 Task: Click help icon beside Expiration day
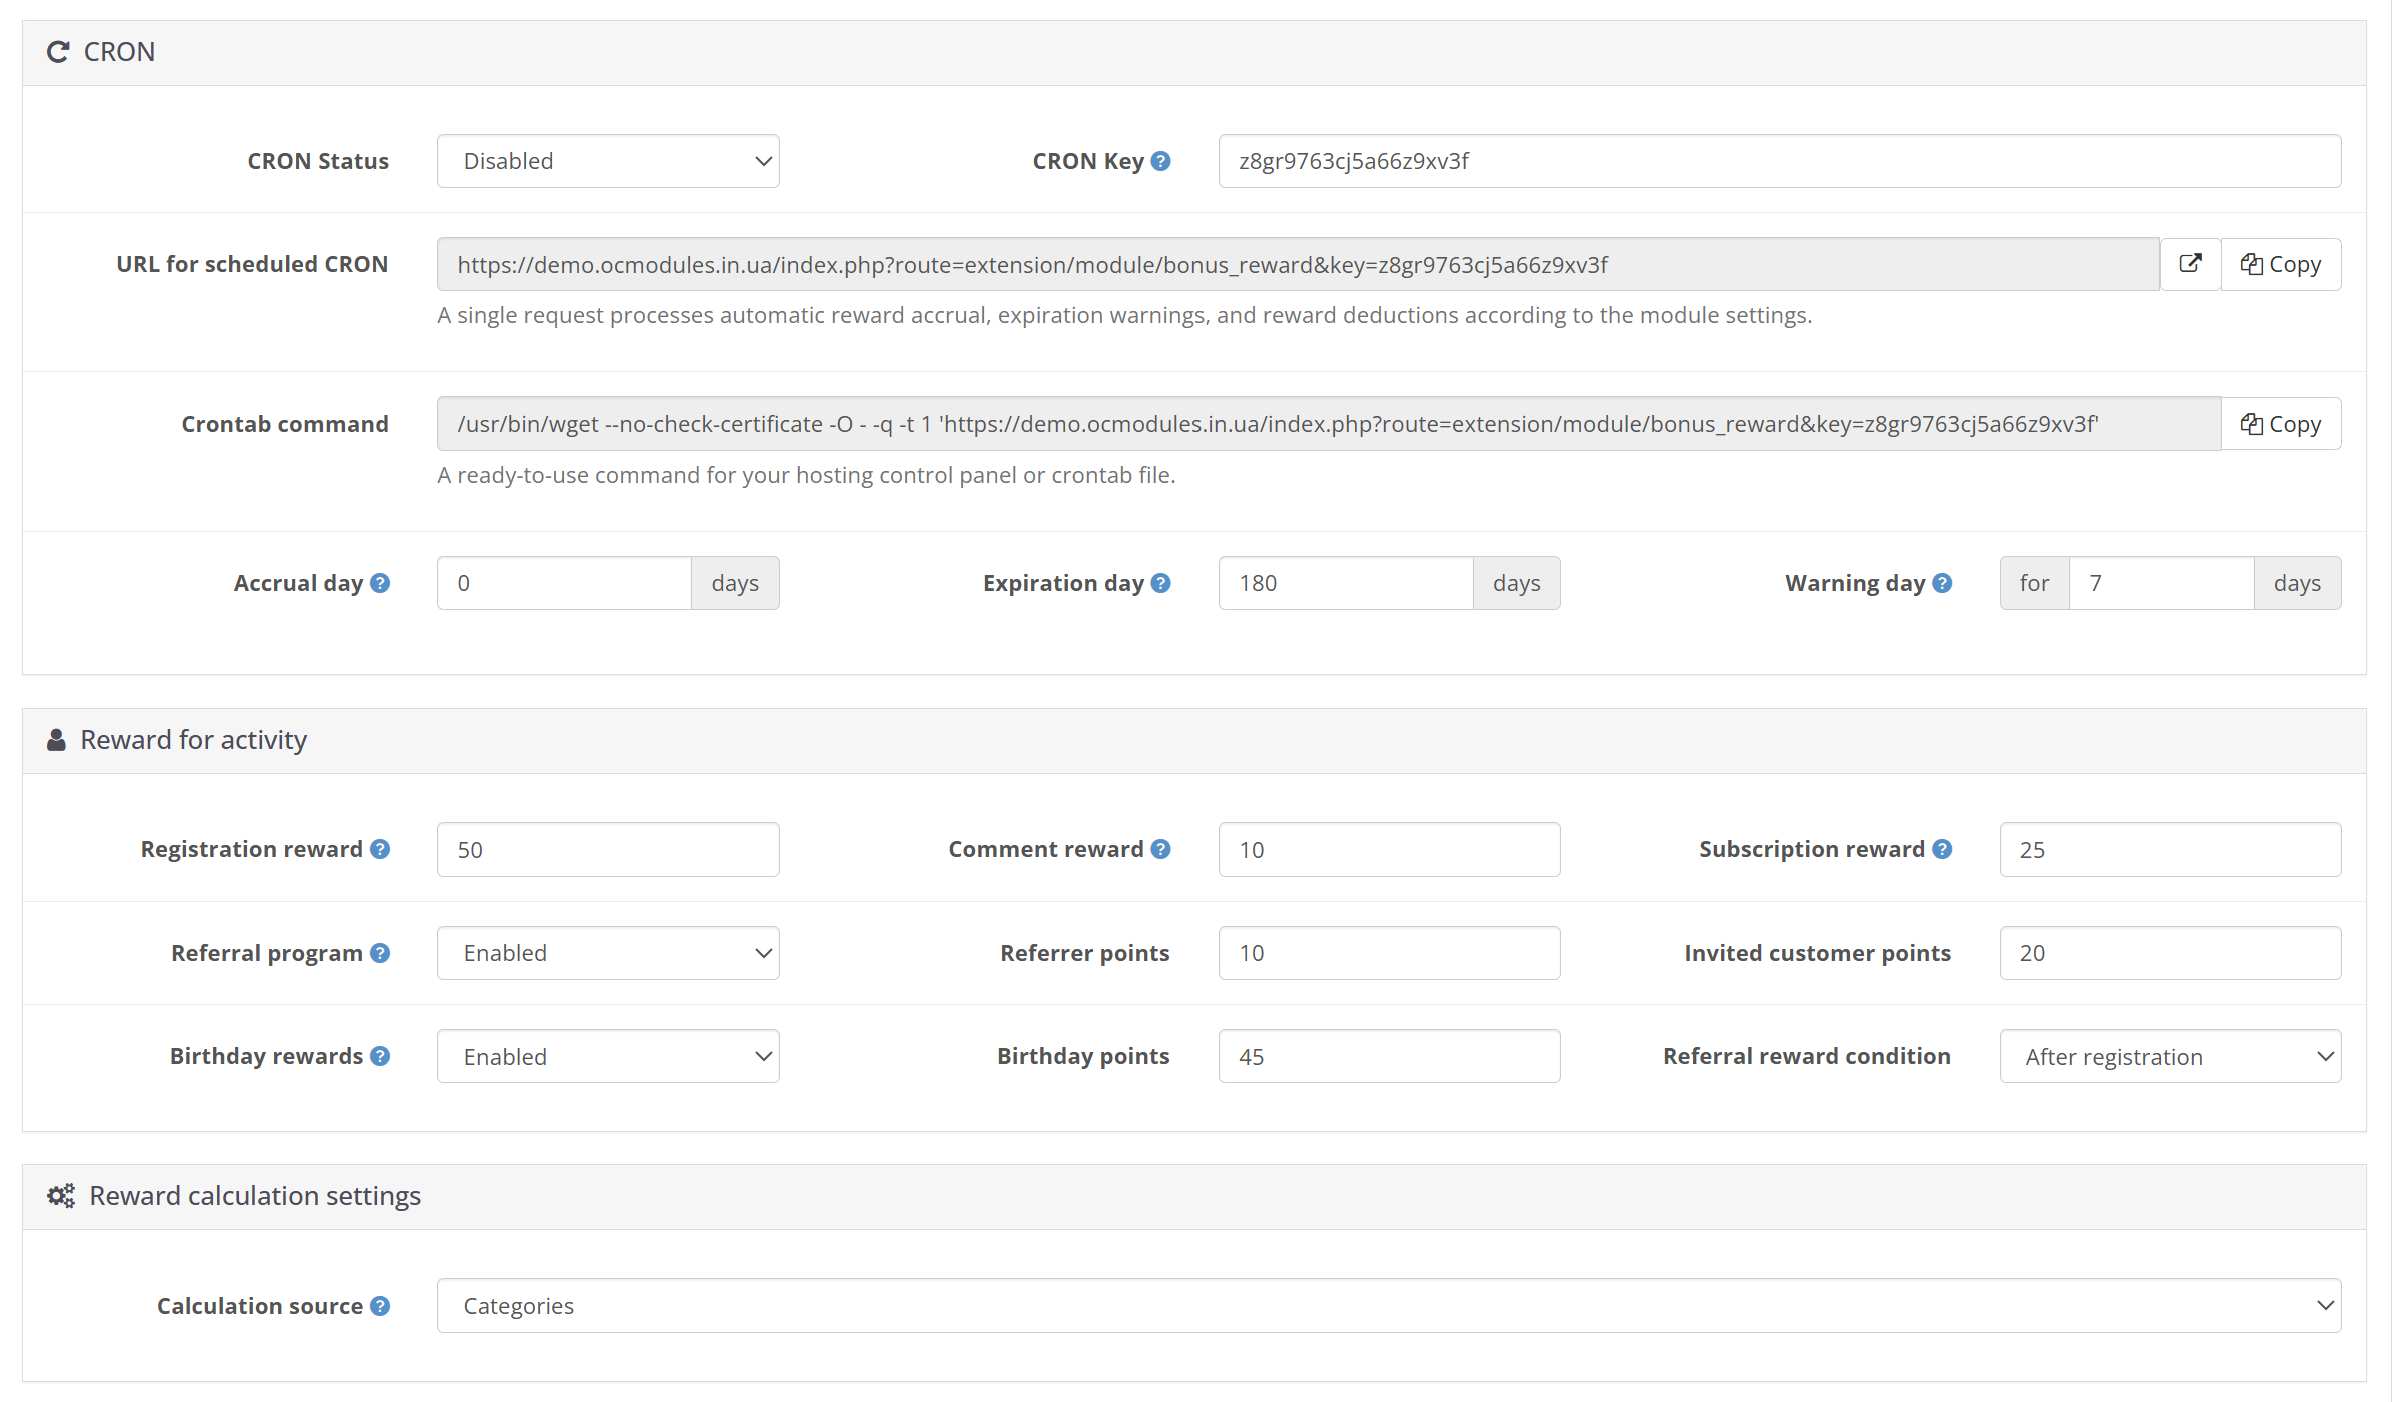[1160, 583]
